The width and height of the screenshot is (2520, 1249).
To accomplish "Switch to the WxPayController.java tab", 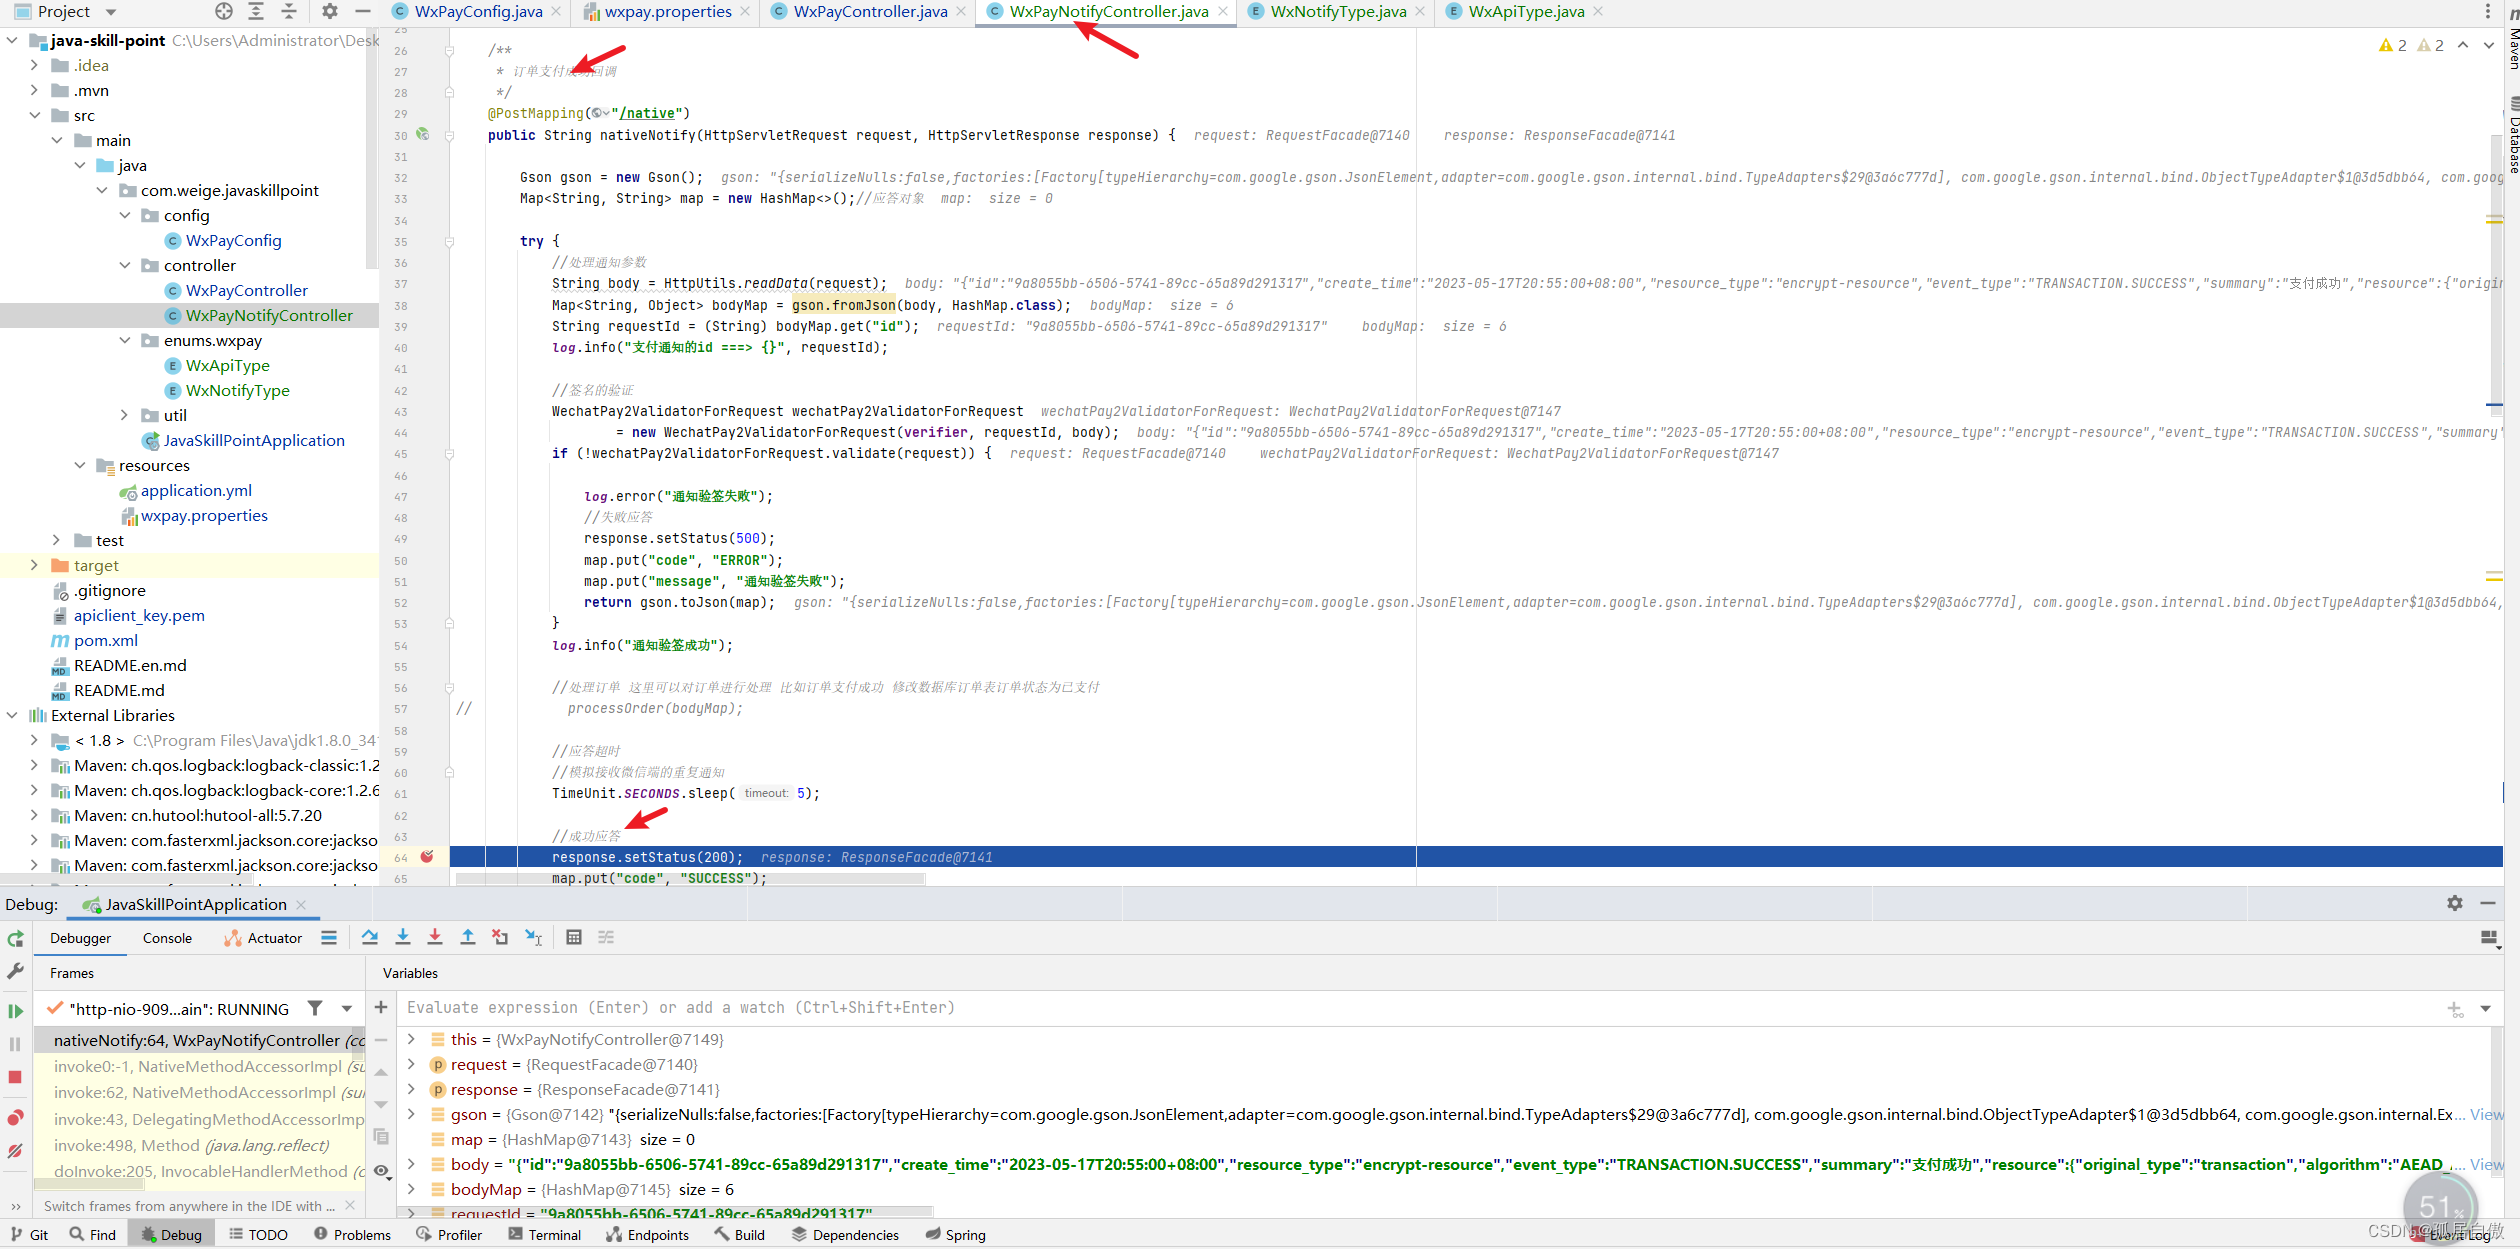I will (x=870, y=12).
